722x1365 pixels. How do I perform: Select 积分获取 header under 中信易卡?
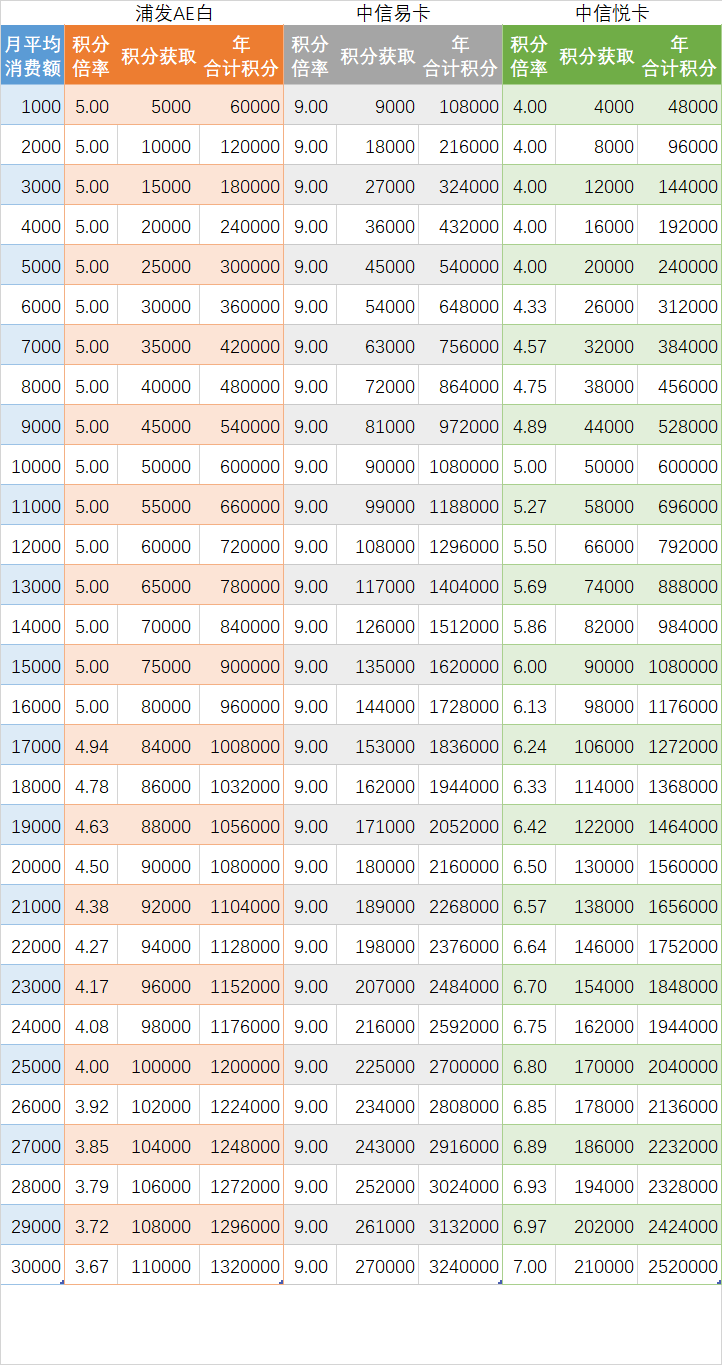(378, 56)
